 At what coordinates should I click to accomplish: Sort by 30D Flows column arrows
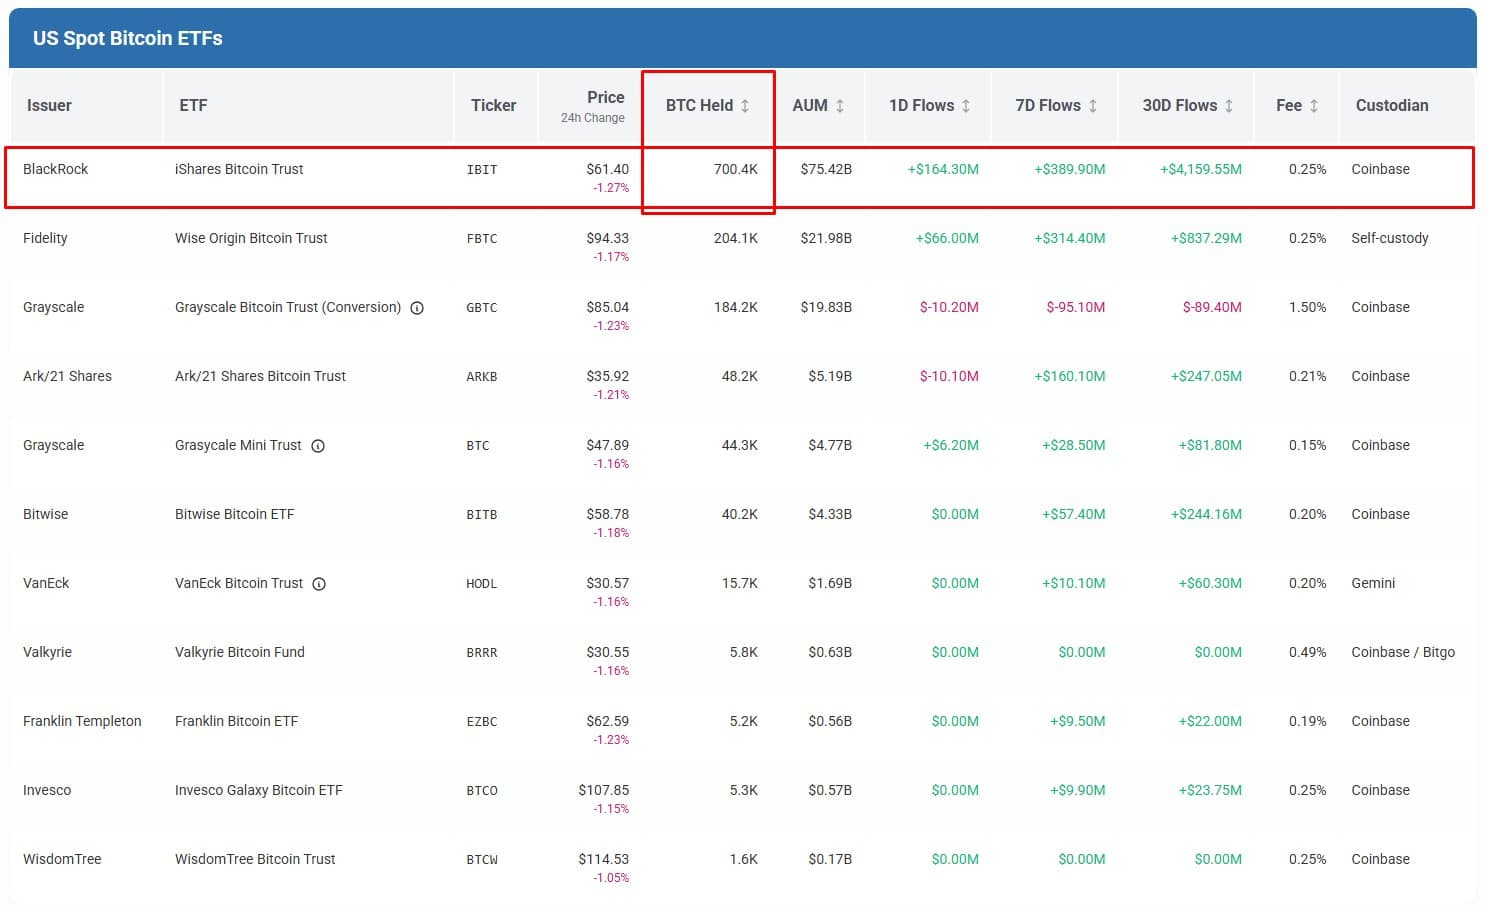[x=1229, y=106]
